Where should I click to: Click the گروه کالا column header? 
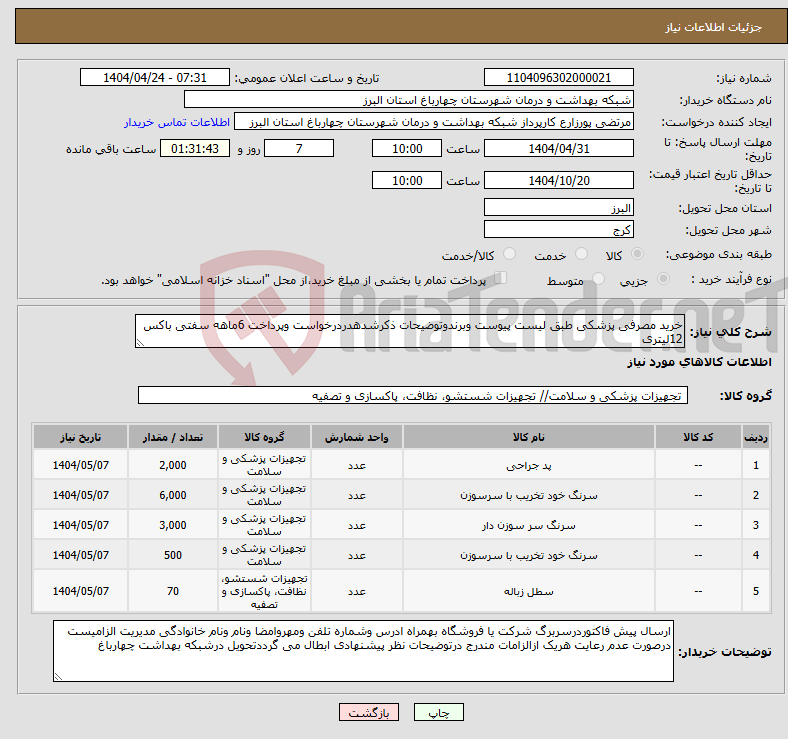(264, 437)
